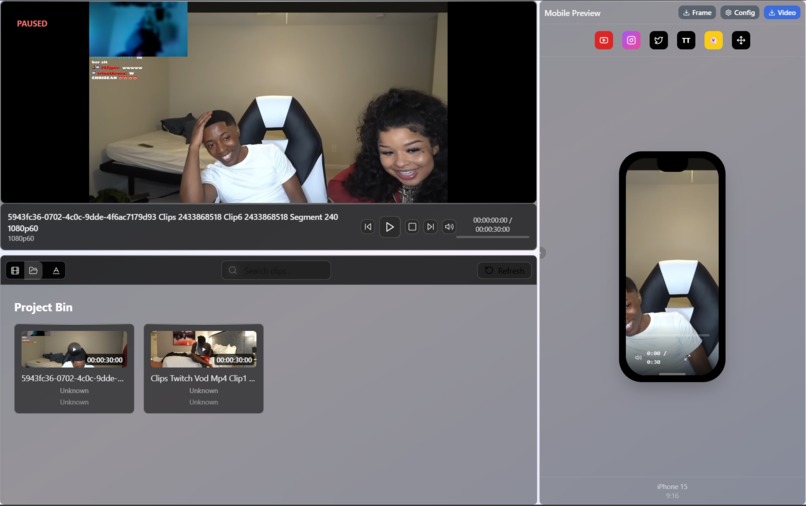Select the yellow Snapchat preset icon
The width and height of the screenshot is (806, 506).
click(x=713, y=40)
